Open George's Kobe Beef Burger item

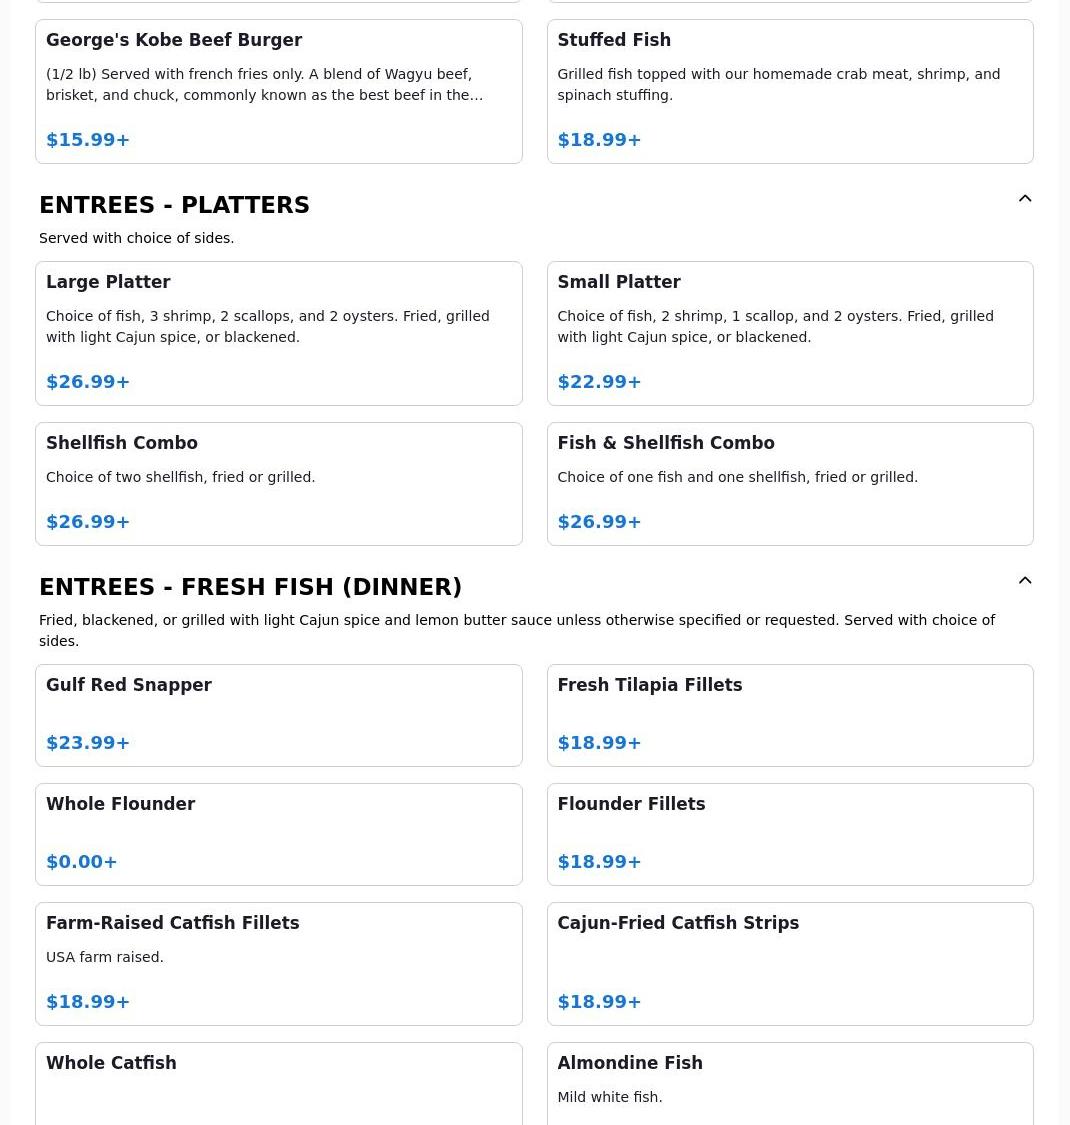tap(278, 91)
